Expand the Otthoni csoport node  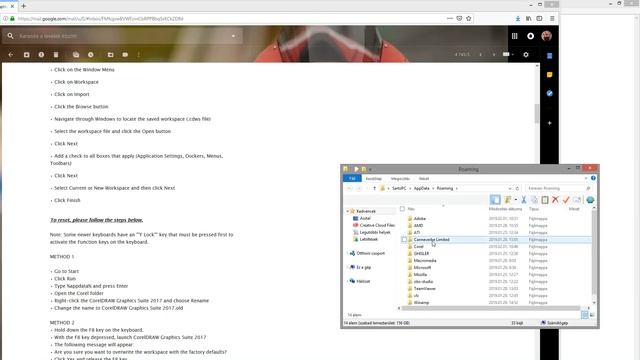tap(347, 253)
